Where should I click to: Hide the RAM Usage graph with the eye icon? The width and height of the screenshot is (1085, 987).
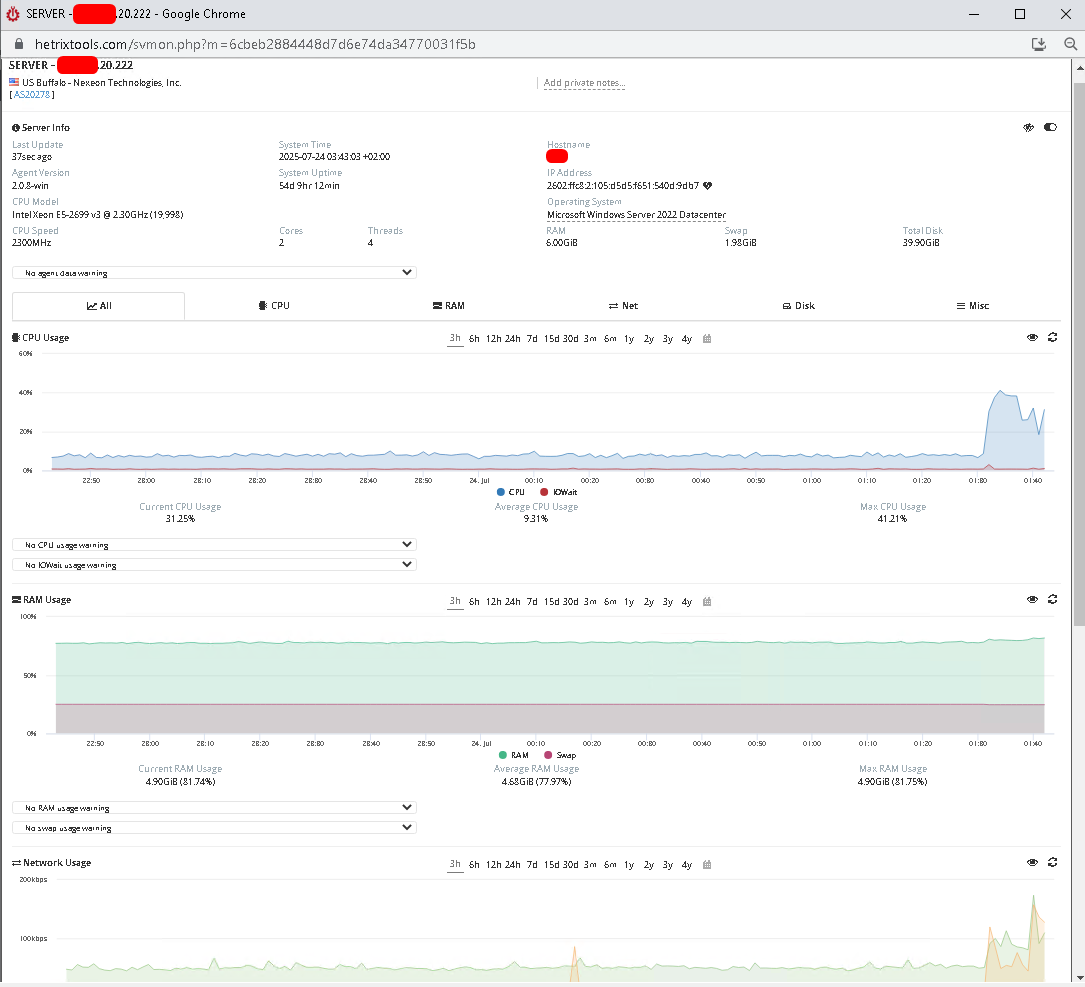pyautogui.click(x=1032, y=599)
